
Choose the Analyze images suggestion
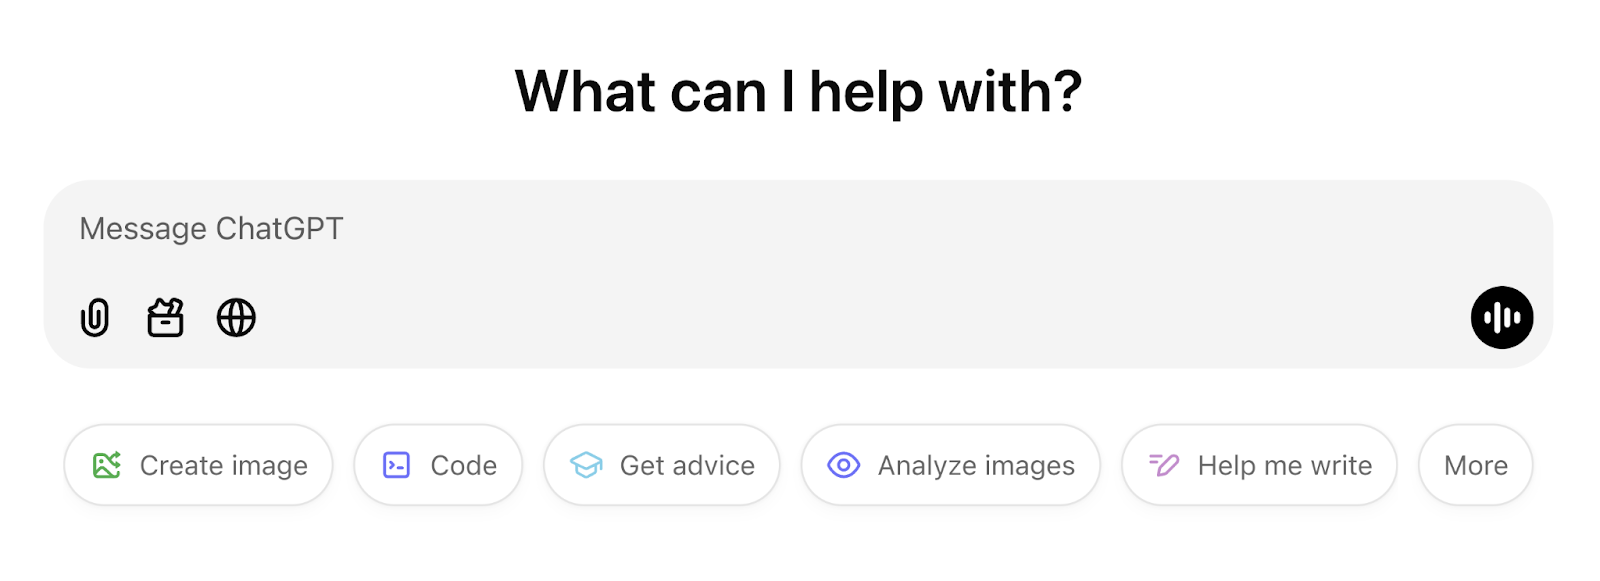click(x=950, y=465)
